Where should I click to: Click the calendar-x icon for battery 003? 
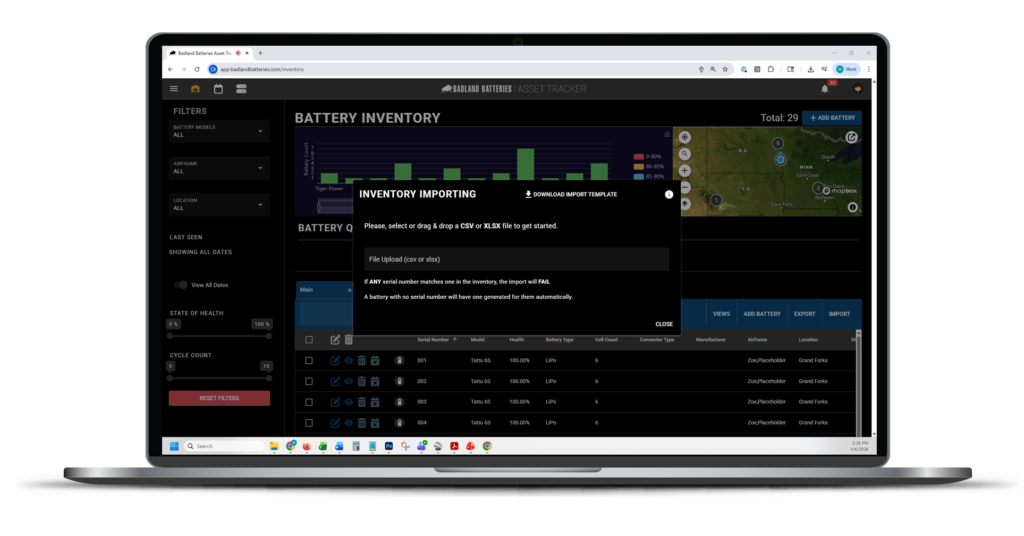click(x=375, y=402)
